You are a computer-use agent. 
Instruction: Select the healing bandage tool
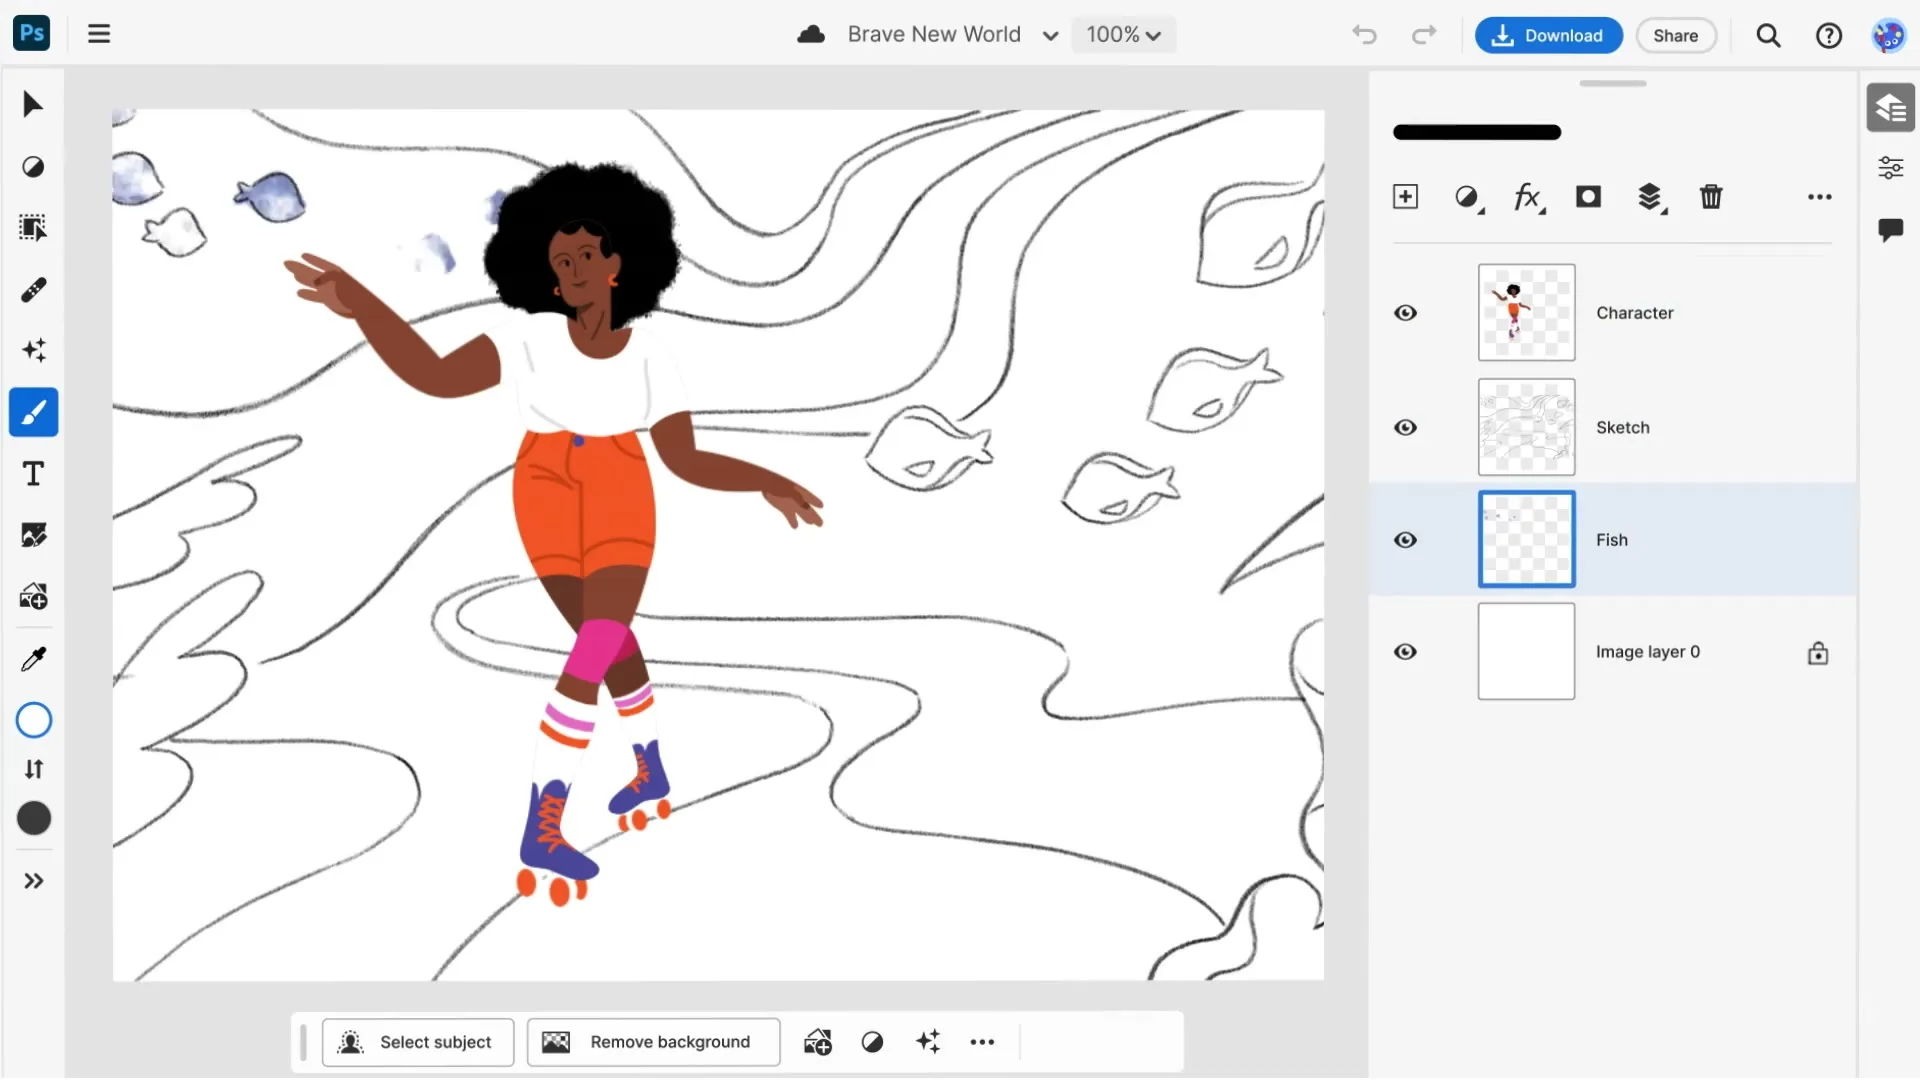pyautogui.click(x=33, y=290)
